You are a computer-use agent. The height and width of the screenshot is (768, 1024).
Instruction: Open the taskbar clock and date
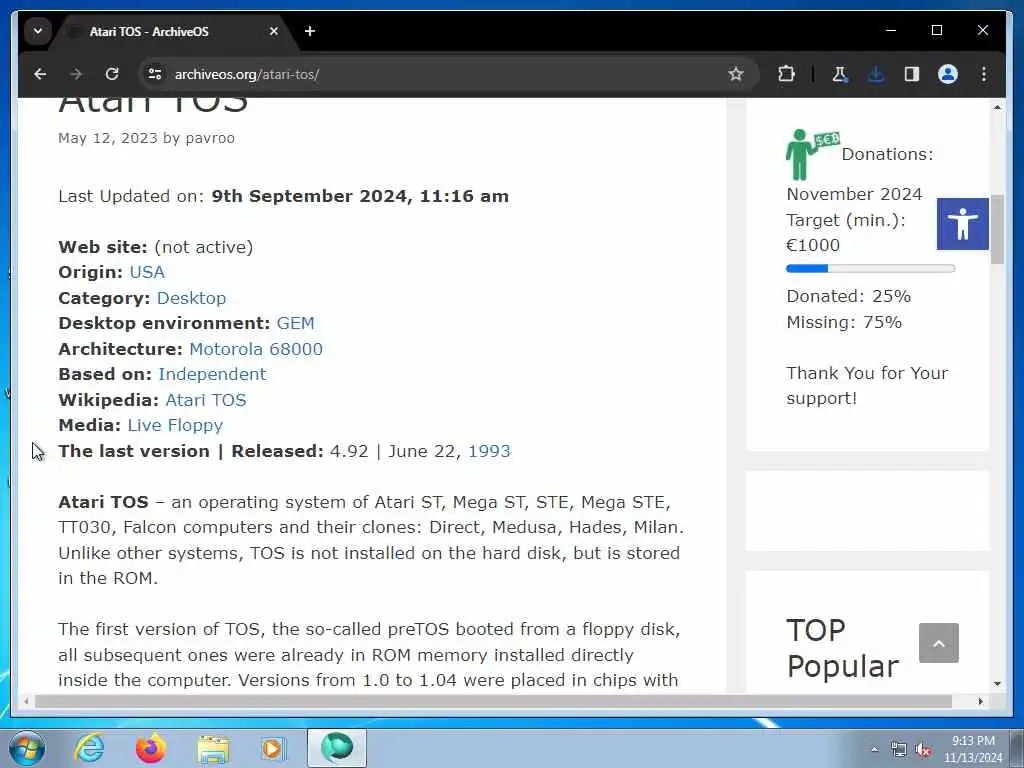pos(973,749)
